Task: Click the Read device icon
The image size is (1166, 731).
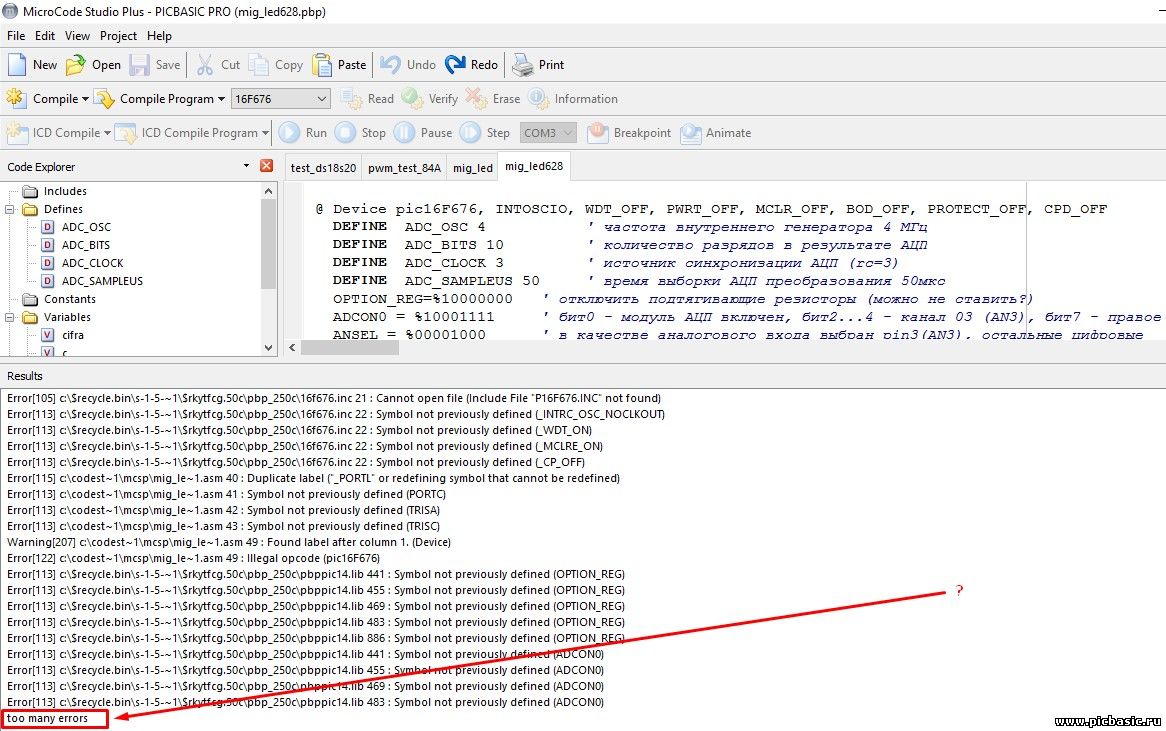Action: tap(351, 98)
